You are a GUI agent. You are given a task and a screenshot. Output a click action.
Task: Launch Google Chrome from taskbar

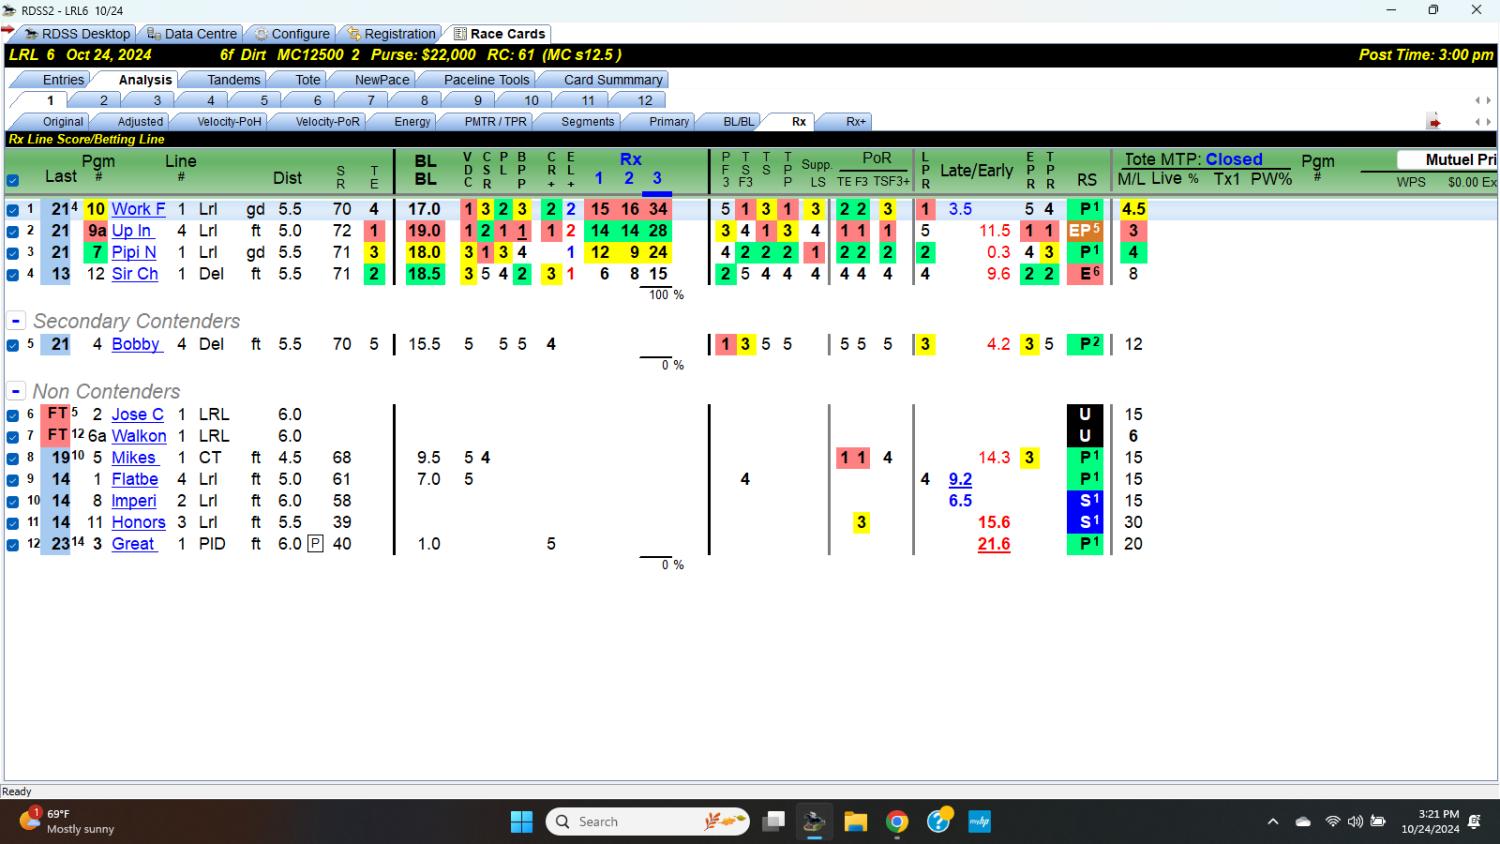pos(897,821)
